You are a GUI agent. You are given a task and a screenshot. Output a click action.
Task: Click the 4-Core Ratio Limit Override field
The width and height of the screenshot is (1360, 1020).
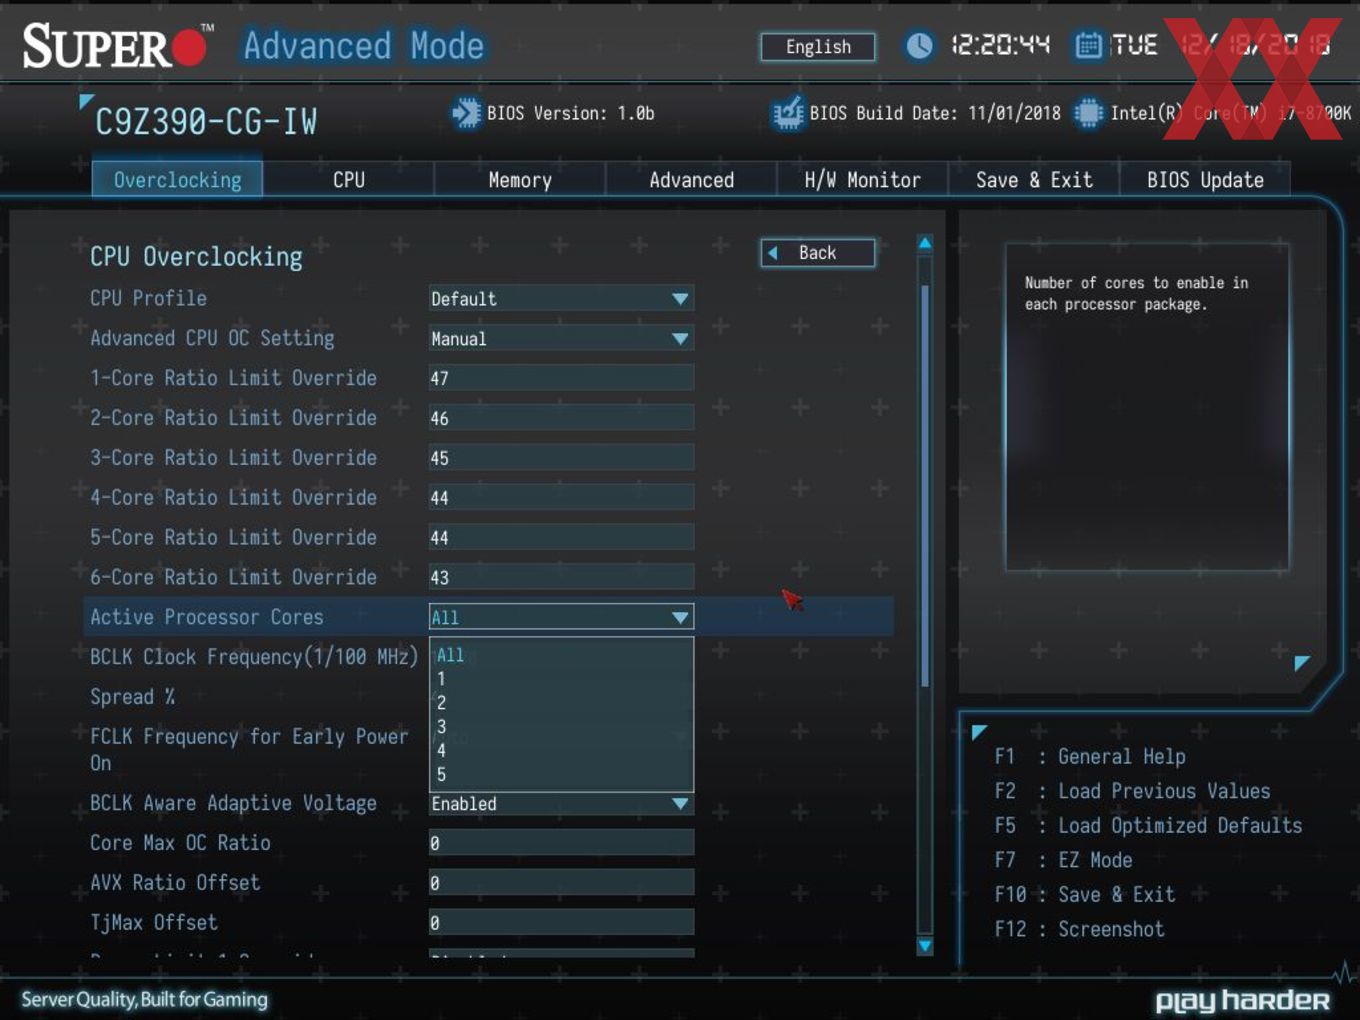click(561, 497)
